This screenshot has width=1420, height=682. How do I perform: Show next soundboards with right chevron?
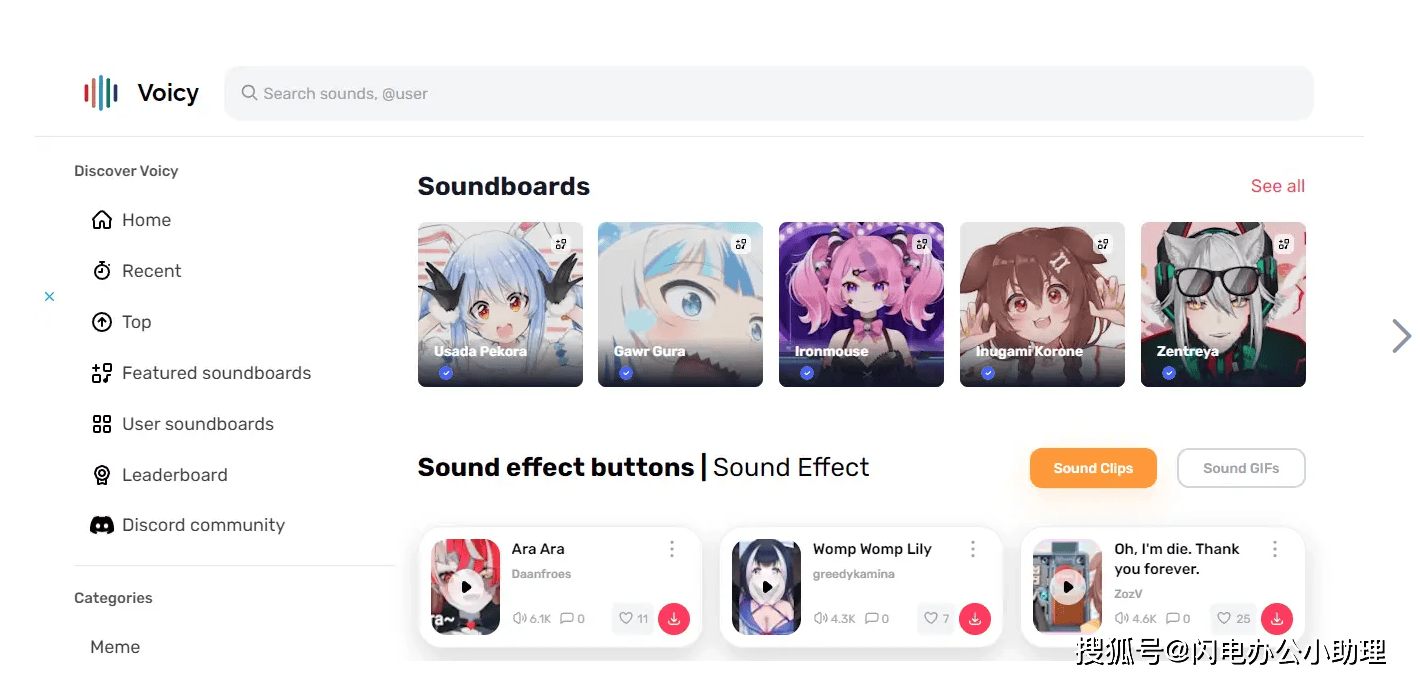click(x=1401, y=336)
